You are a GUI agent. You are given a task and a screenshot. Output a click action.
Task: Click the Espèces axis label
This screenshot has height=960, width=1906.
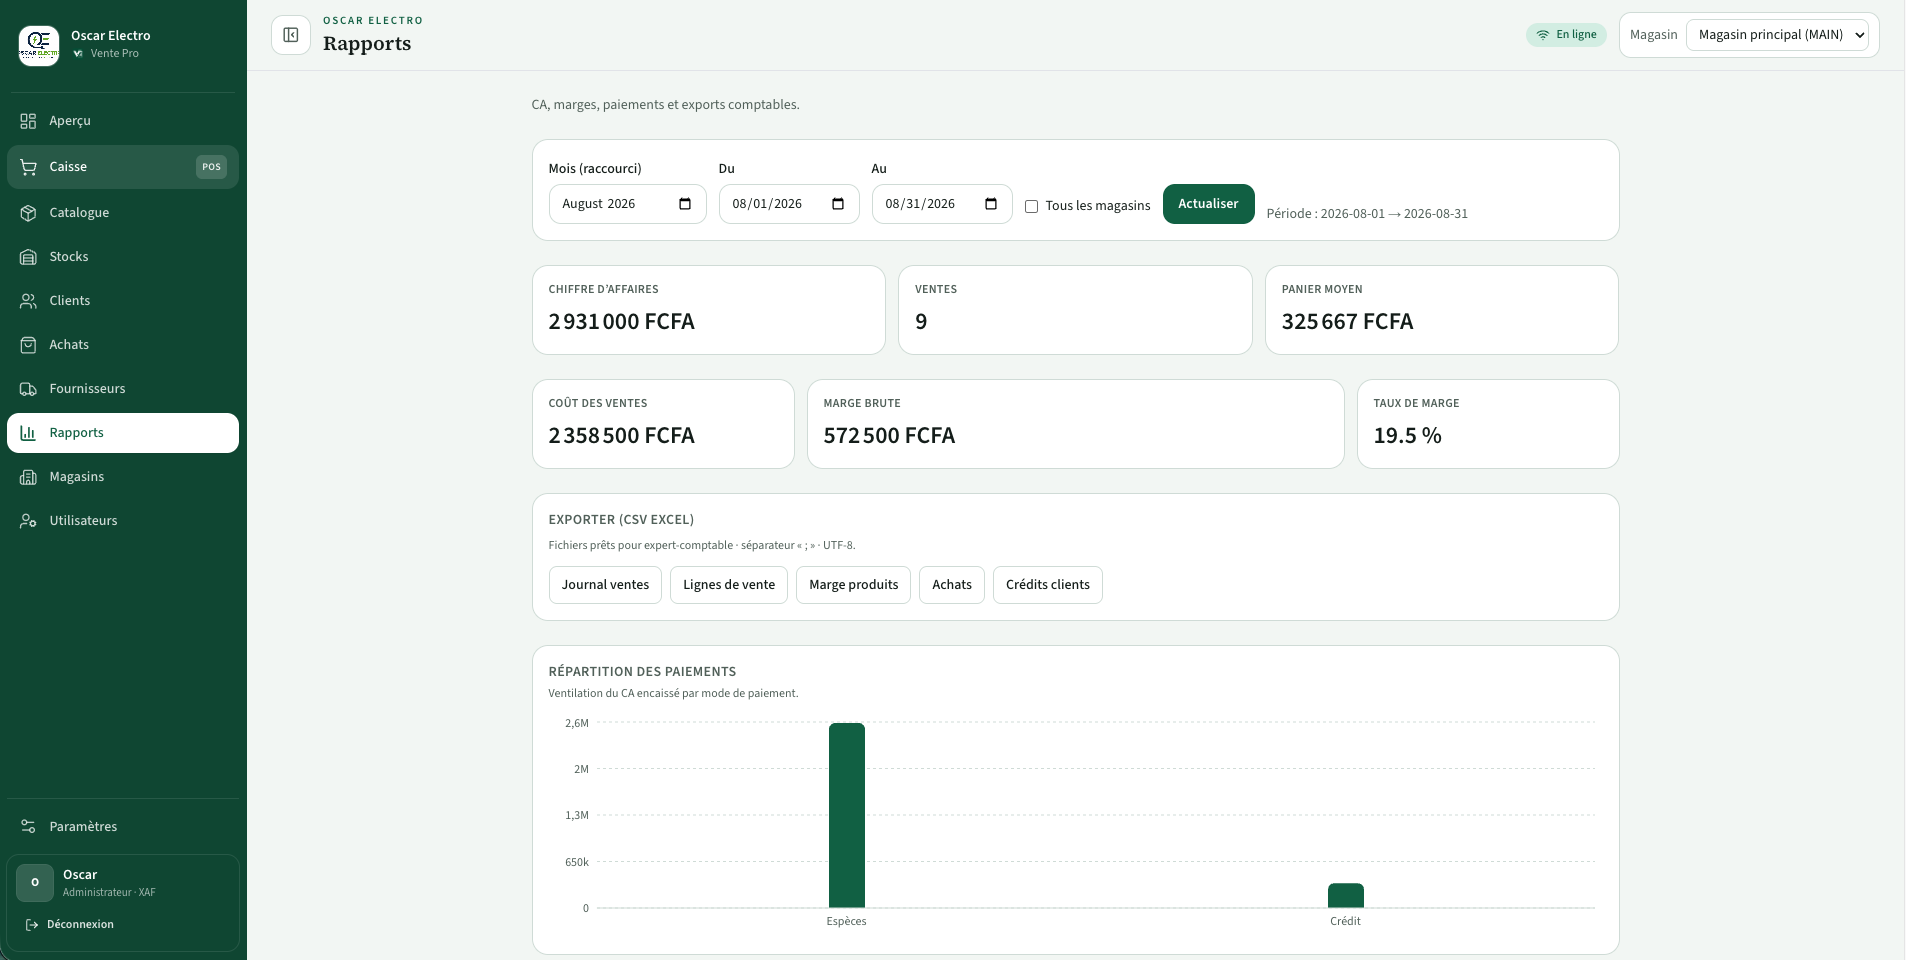[x=847, y=922]
